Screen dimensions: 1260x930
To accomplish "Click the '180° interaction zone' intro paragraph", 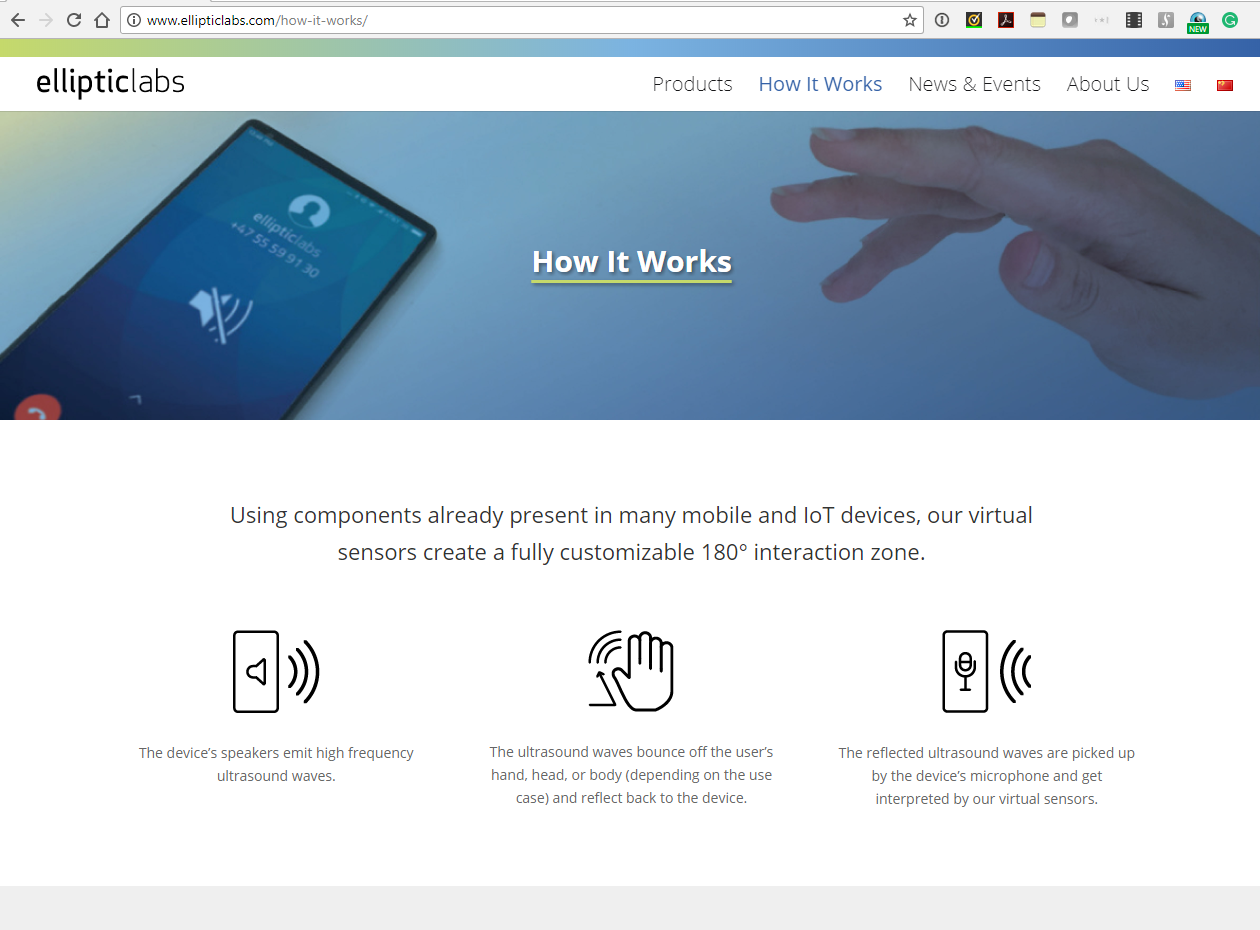I will click(631, 533).
